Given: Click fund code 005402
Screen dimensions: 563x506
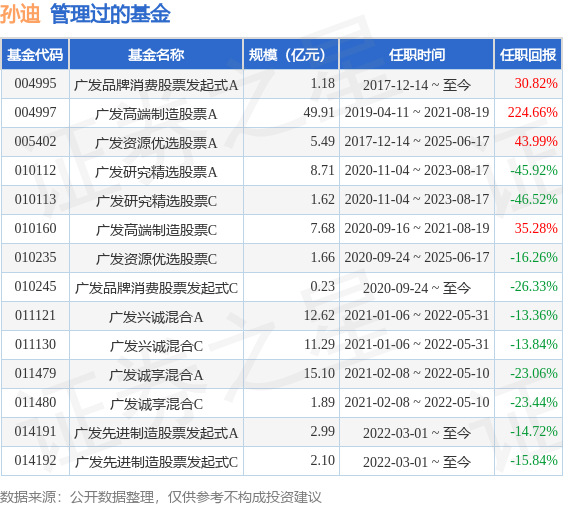Looking at the screenshot, I should 35,141.
